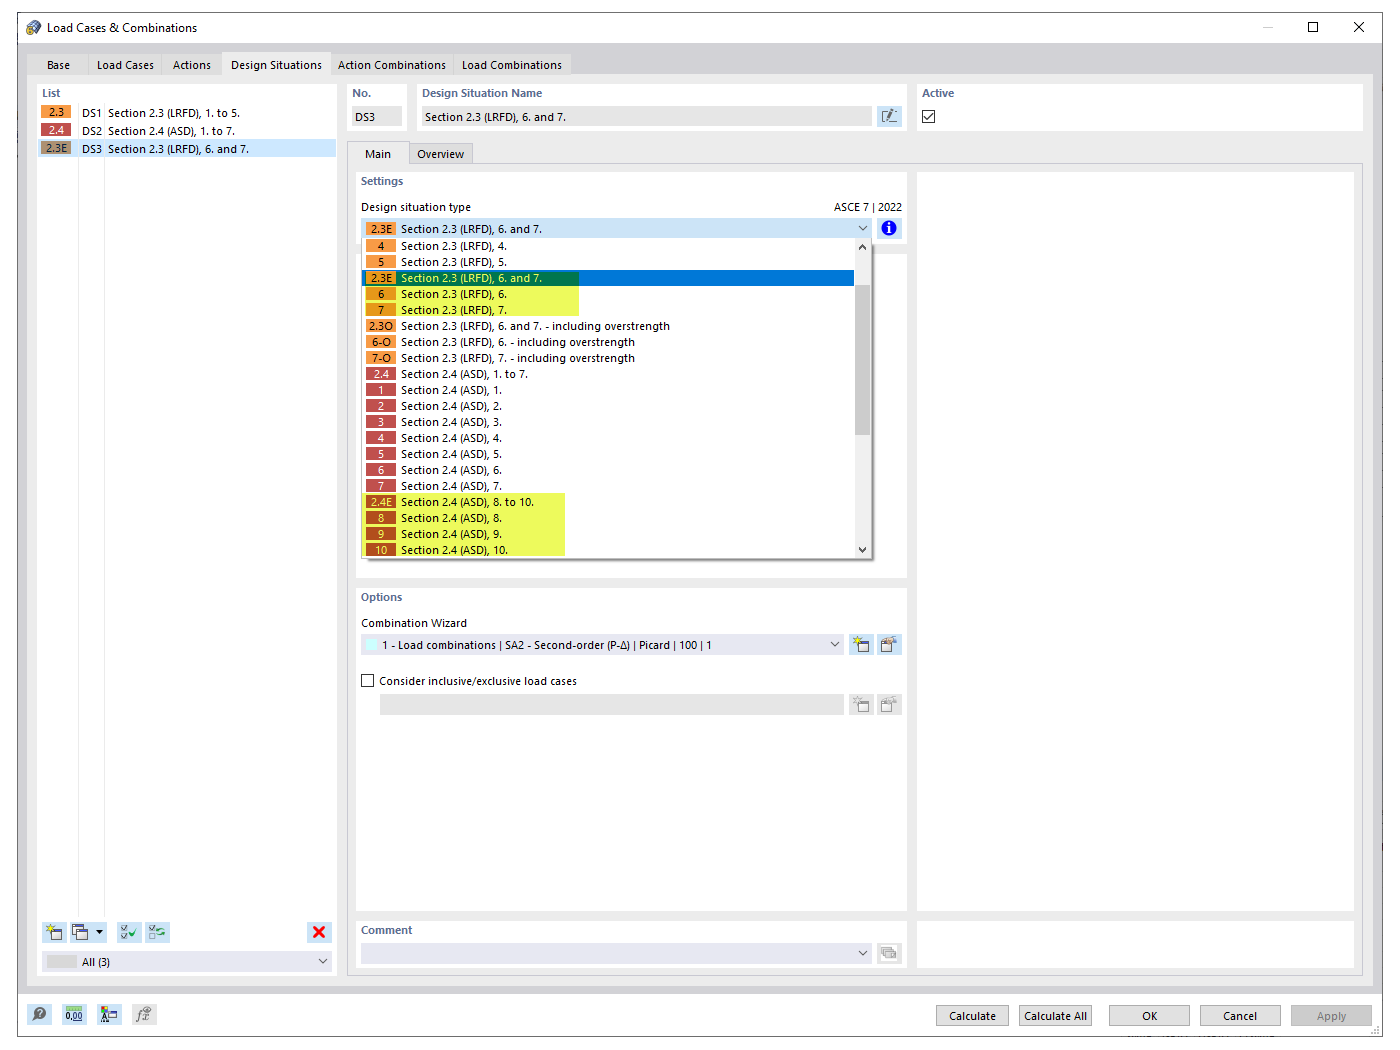Viewport: 1400px width, 1050px height.
Task: Switch to the Base tab
Action: coord(59,65)
